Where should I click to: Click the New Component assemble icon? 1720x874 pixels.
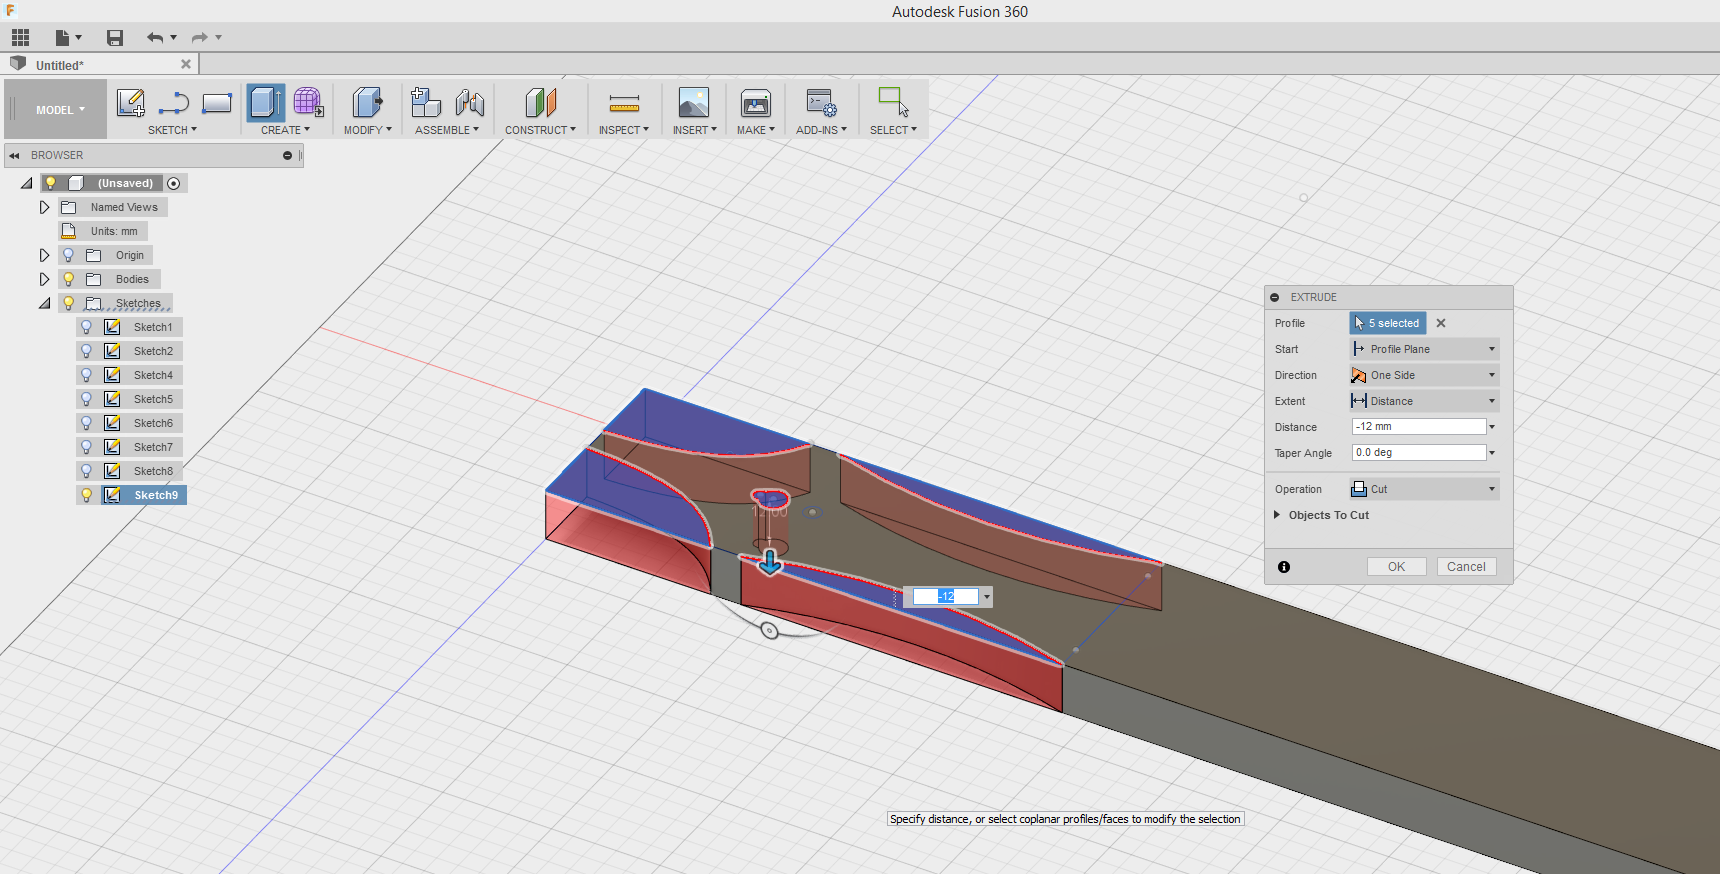tap(426, 102)
